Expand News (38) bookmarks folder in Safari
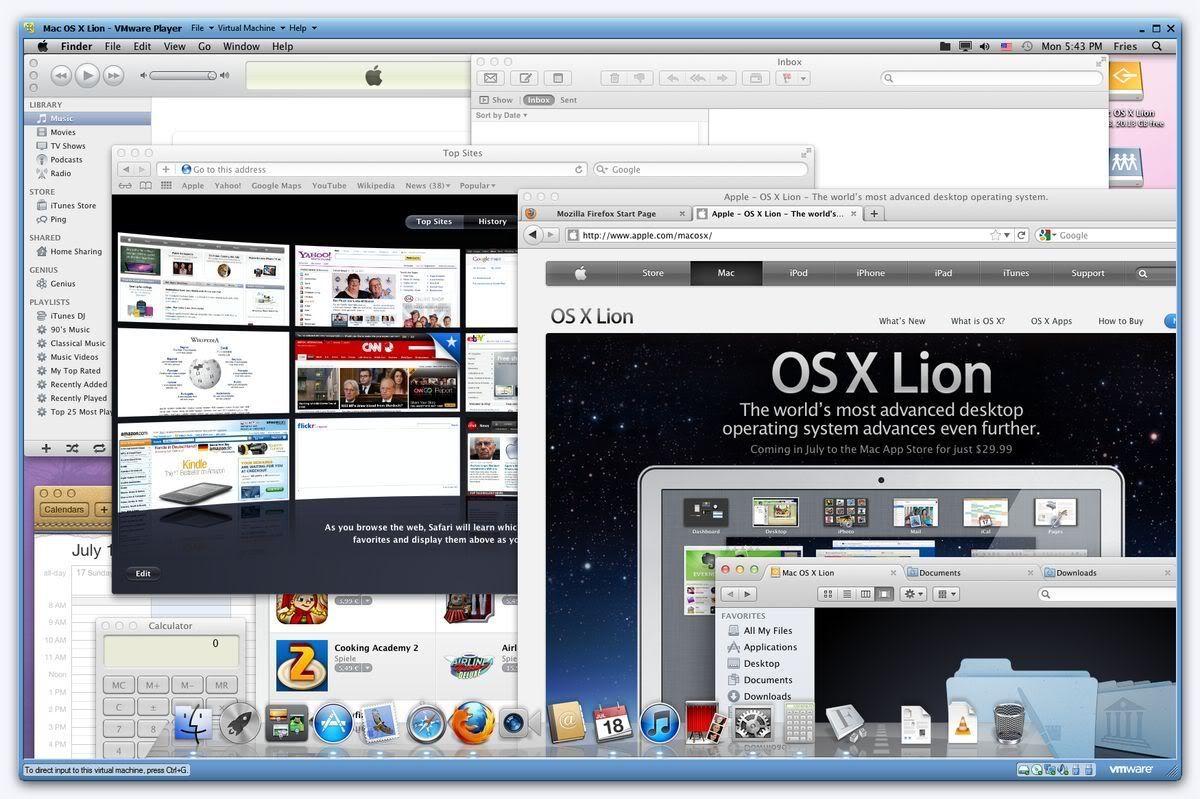This screenshot has width=1200, height=799. [x=428, y=186]
